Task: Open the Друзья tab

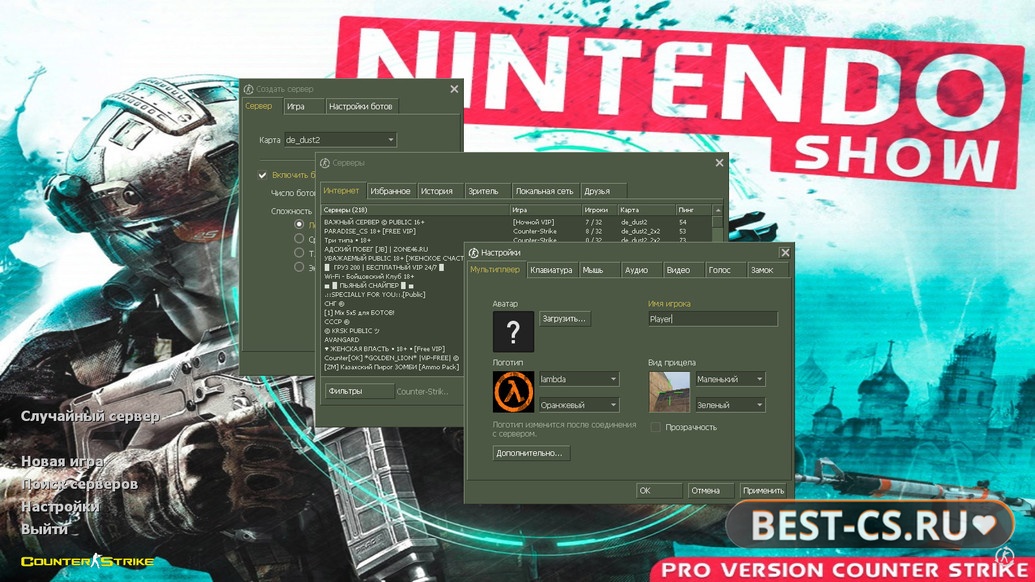Action: point(603,191)
